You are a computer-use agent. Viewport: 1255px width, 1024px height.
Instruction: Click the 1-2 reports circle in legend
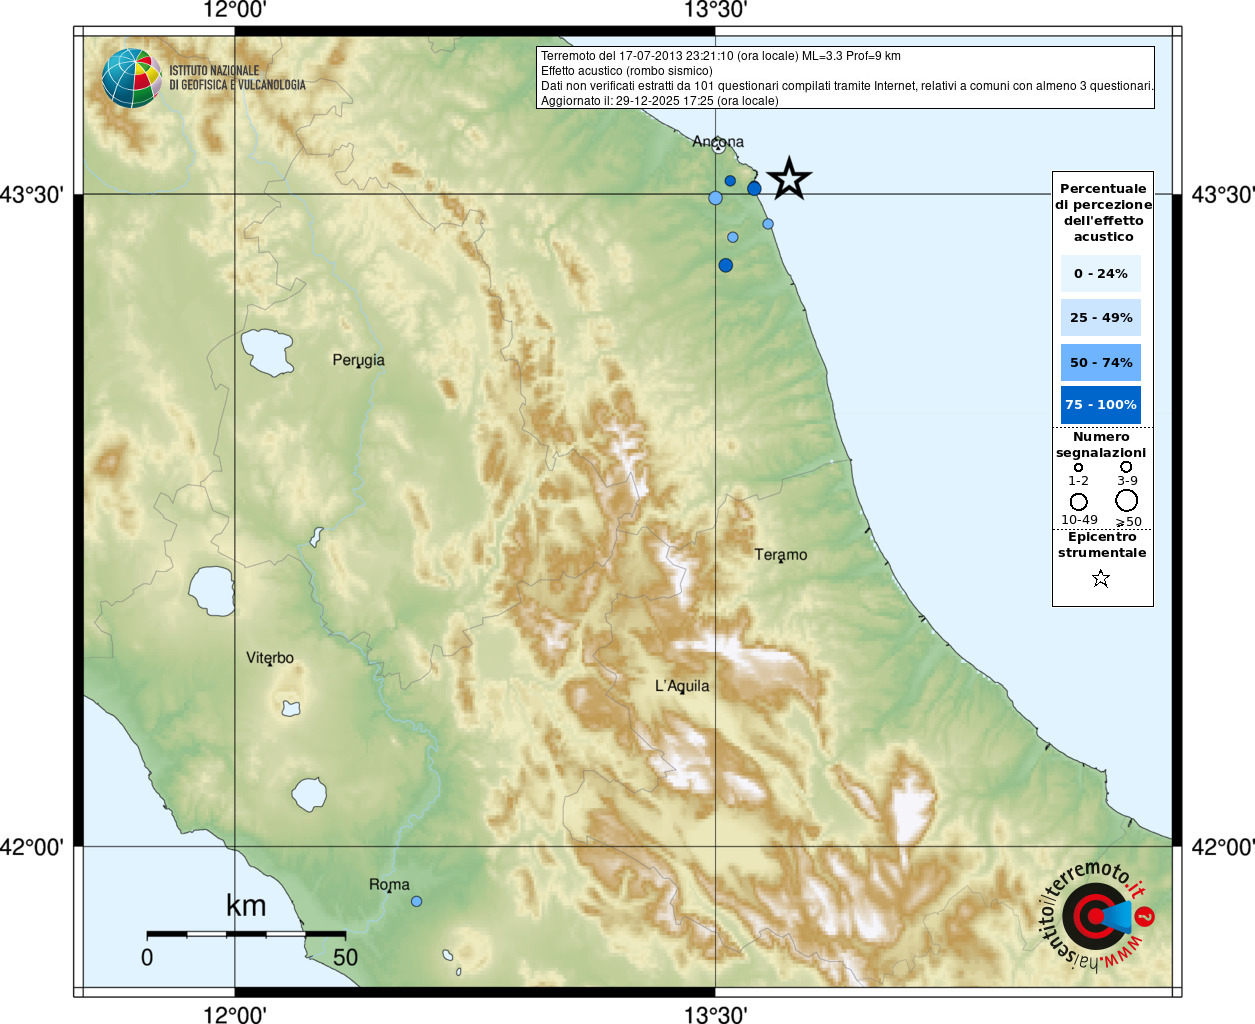pyautogui.click(x=1078, y=467)
